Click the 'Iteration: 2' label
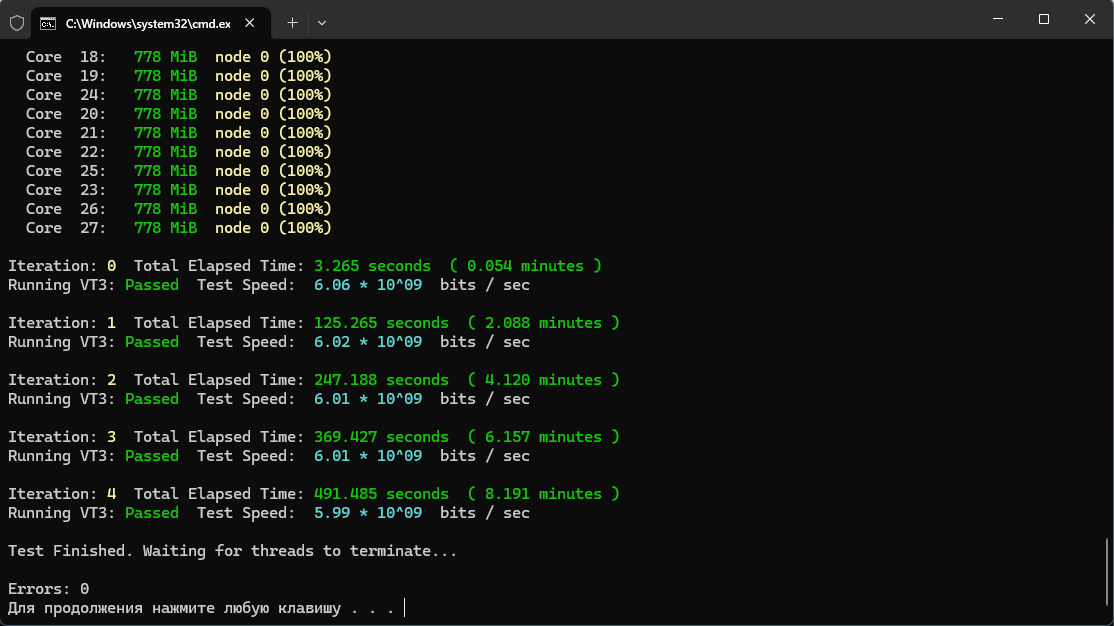Image resolution: width=1114 pixels, height=626 pixels. (x=62, y=380)
